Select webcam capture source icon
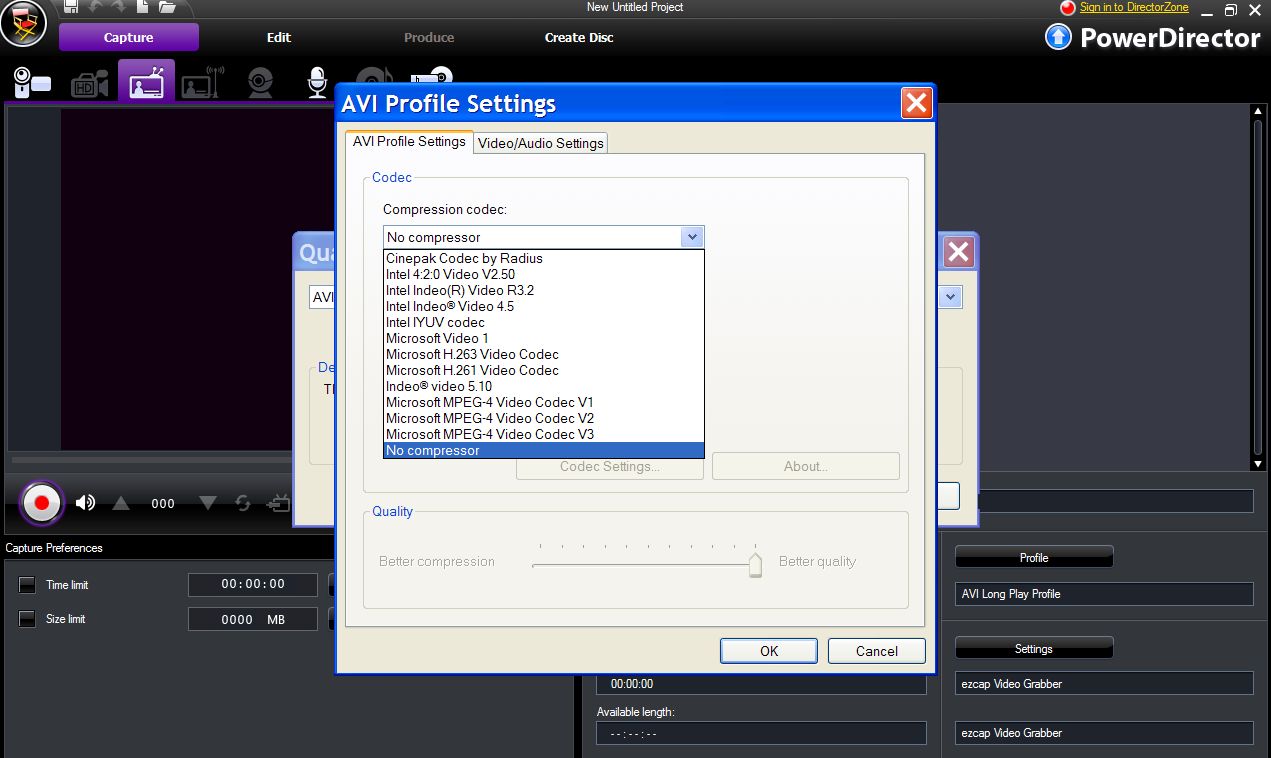The width and height of the screenshot is (1271, 758). [260, 83]
